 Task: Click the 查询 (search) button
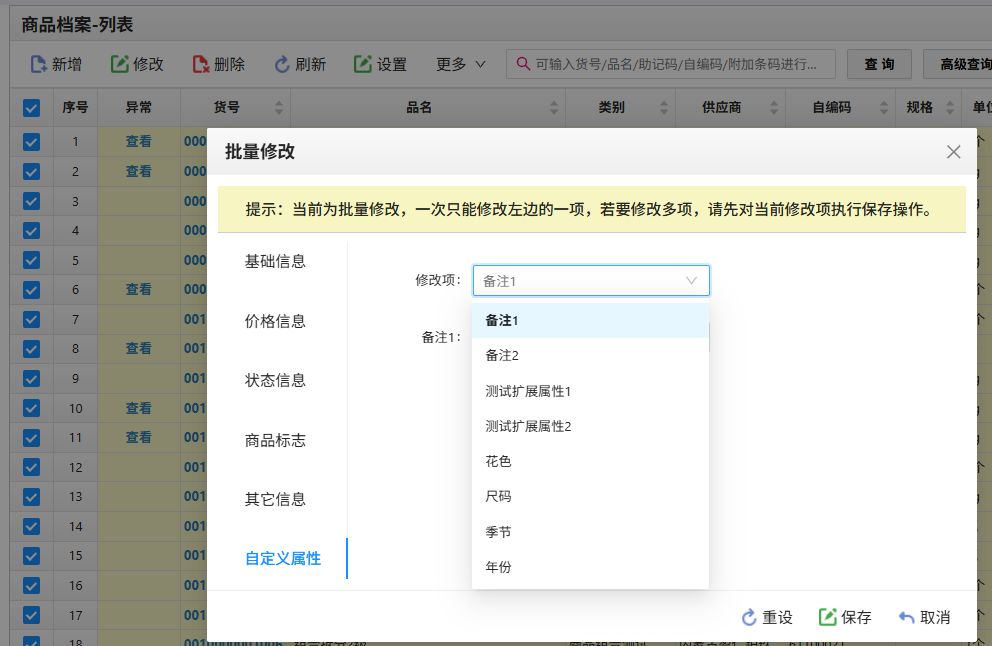(879, 64)
